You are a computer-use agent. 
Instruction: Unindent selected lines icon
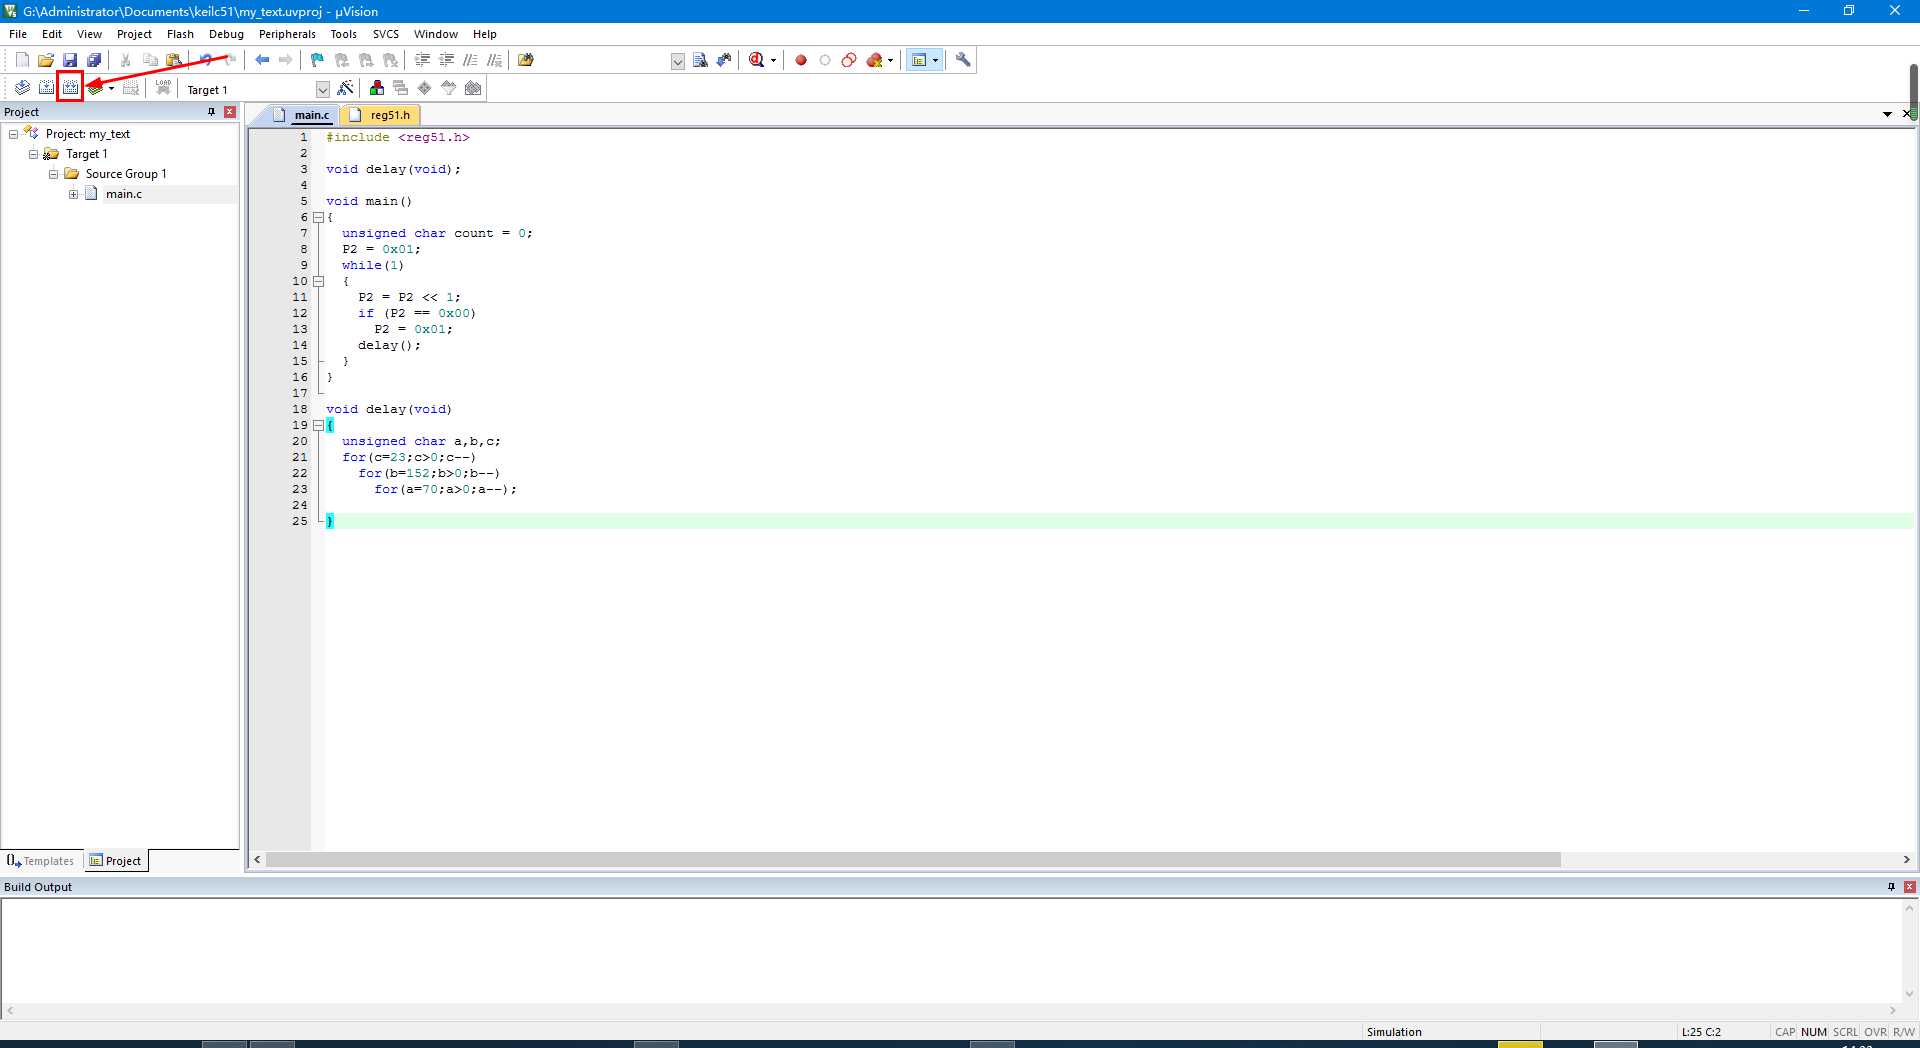pos(447,60)
